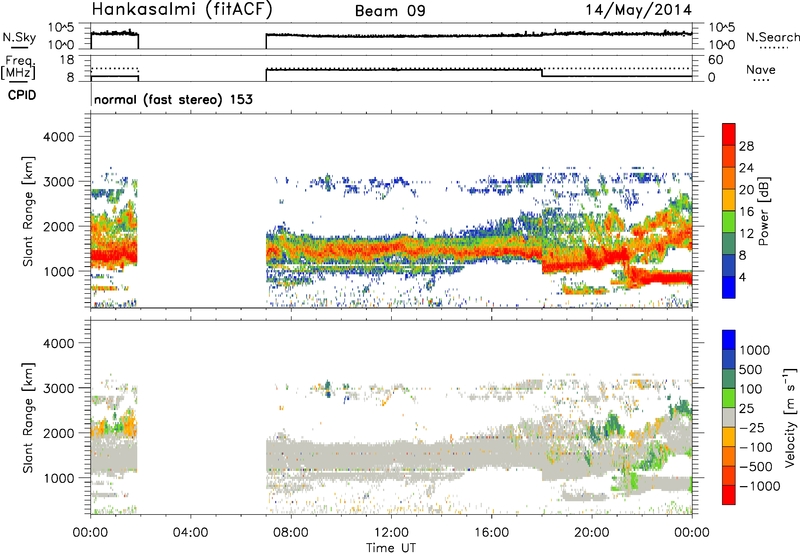The image size is (800, 554).
Task: Click the "08:00" time axis label
Action: pos(290,533)
